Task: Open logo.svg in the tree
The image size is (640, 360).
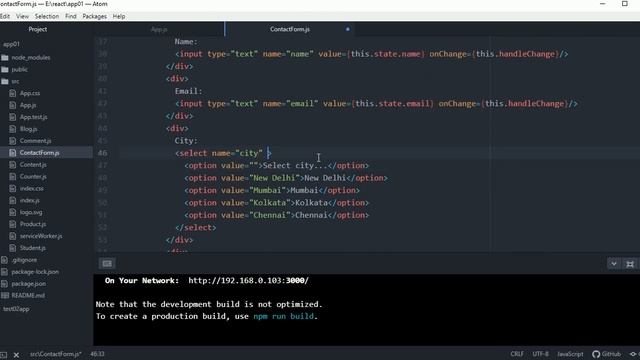Action: click(31, 212)
